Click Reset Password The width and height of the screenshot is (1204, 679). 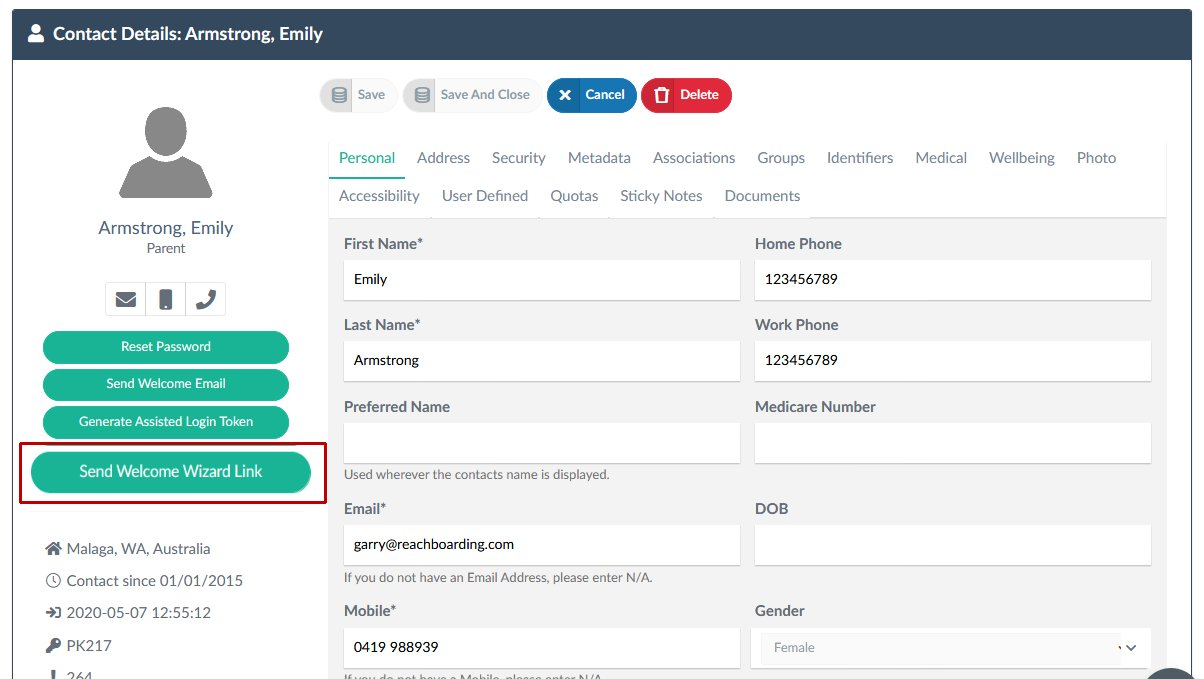(166, 347)
